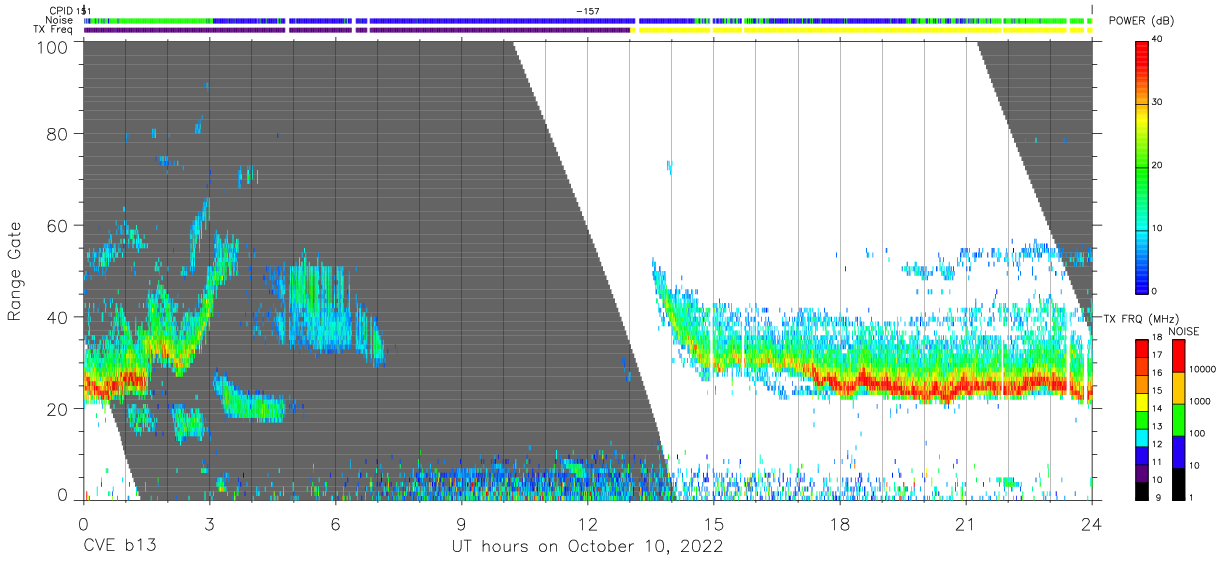Click the "TX FRQ (MHz)" legend title
Screen dimensions: 1228x567
point(1141,319)
